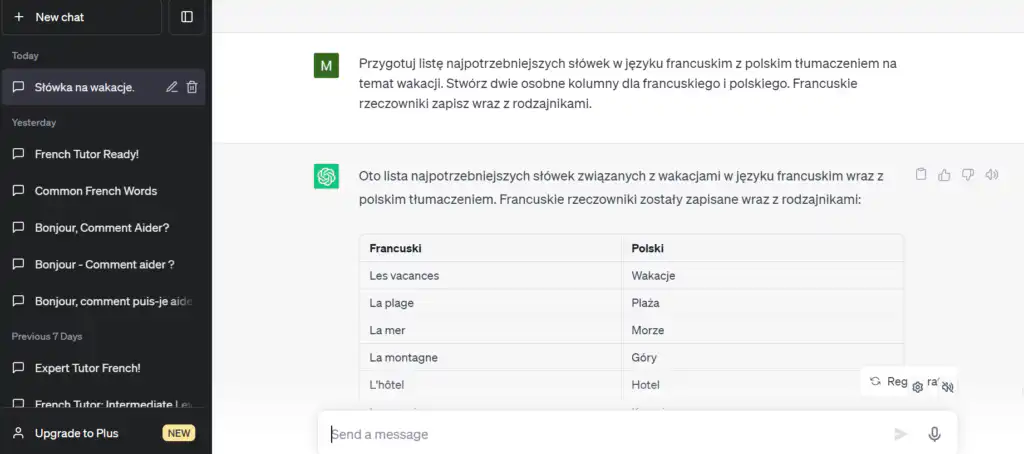Start a New chat
This screenshot has height=454, width=1024.
pyautogui.click(x=82, y=17)
